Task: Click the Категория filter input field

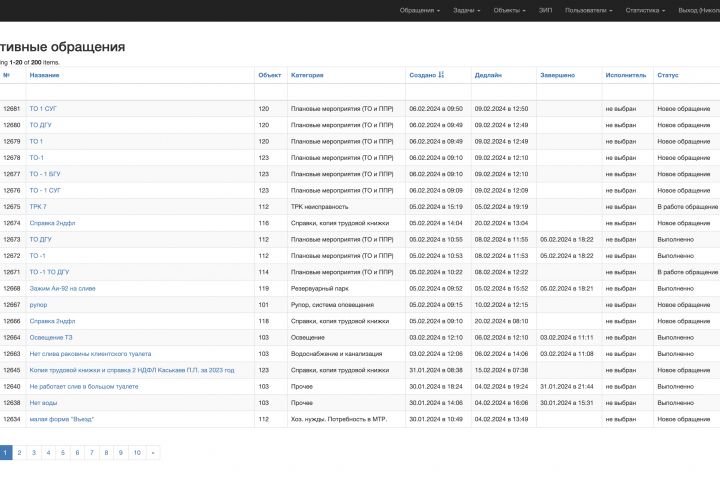Action: [x=345, y=92]
